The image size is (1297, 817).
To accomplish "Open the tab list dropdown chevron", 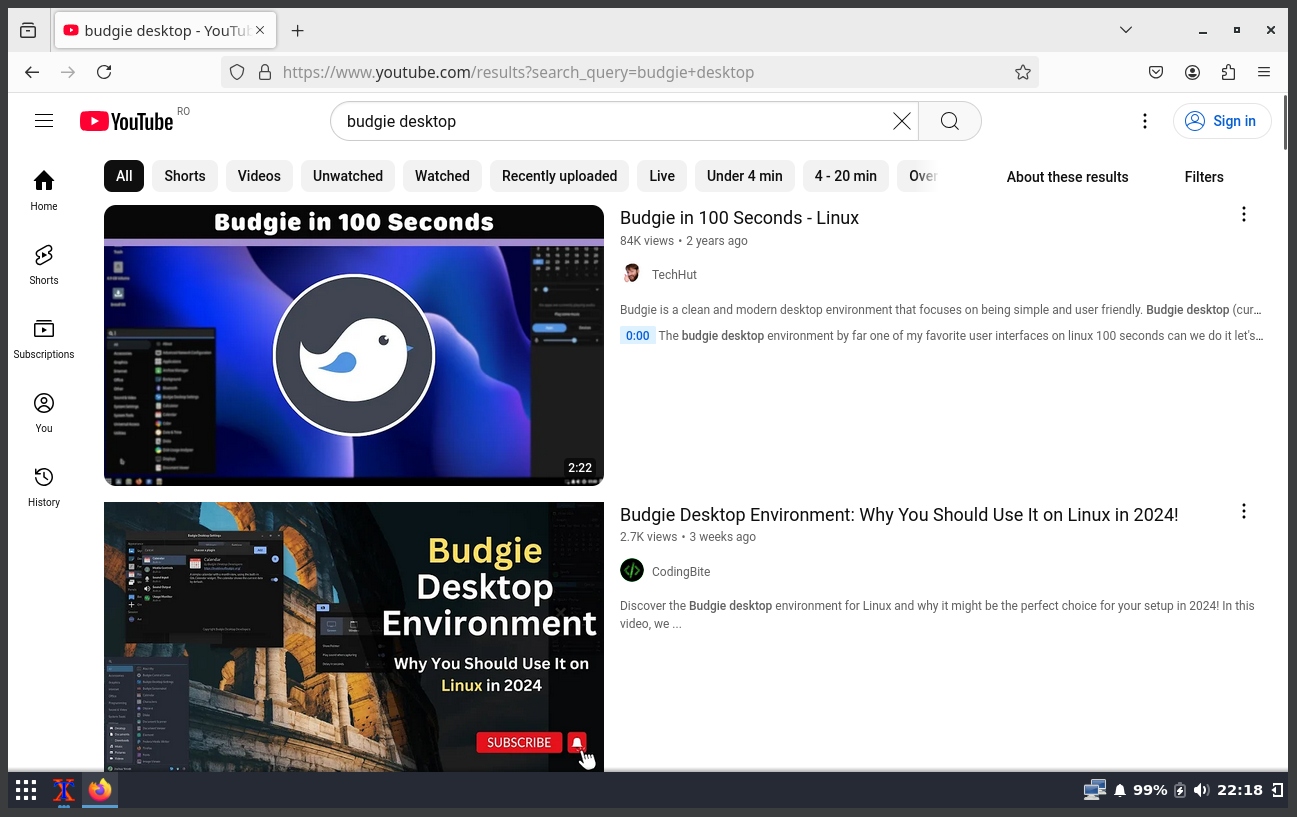I will [x=1126, y=30].
